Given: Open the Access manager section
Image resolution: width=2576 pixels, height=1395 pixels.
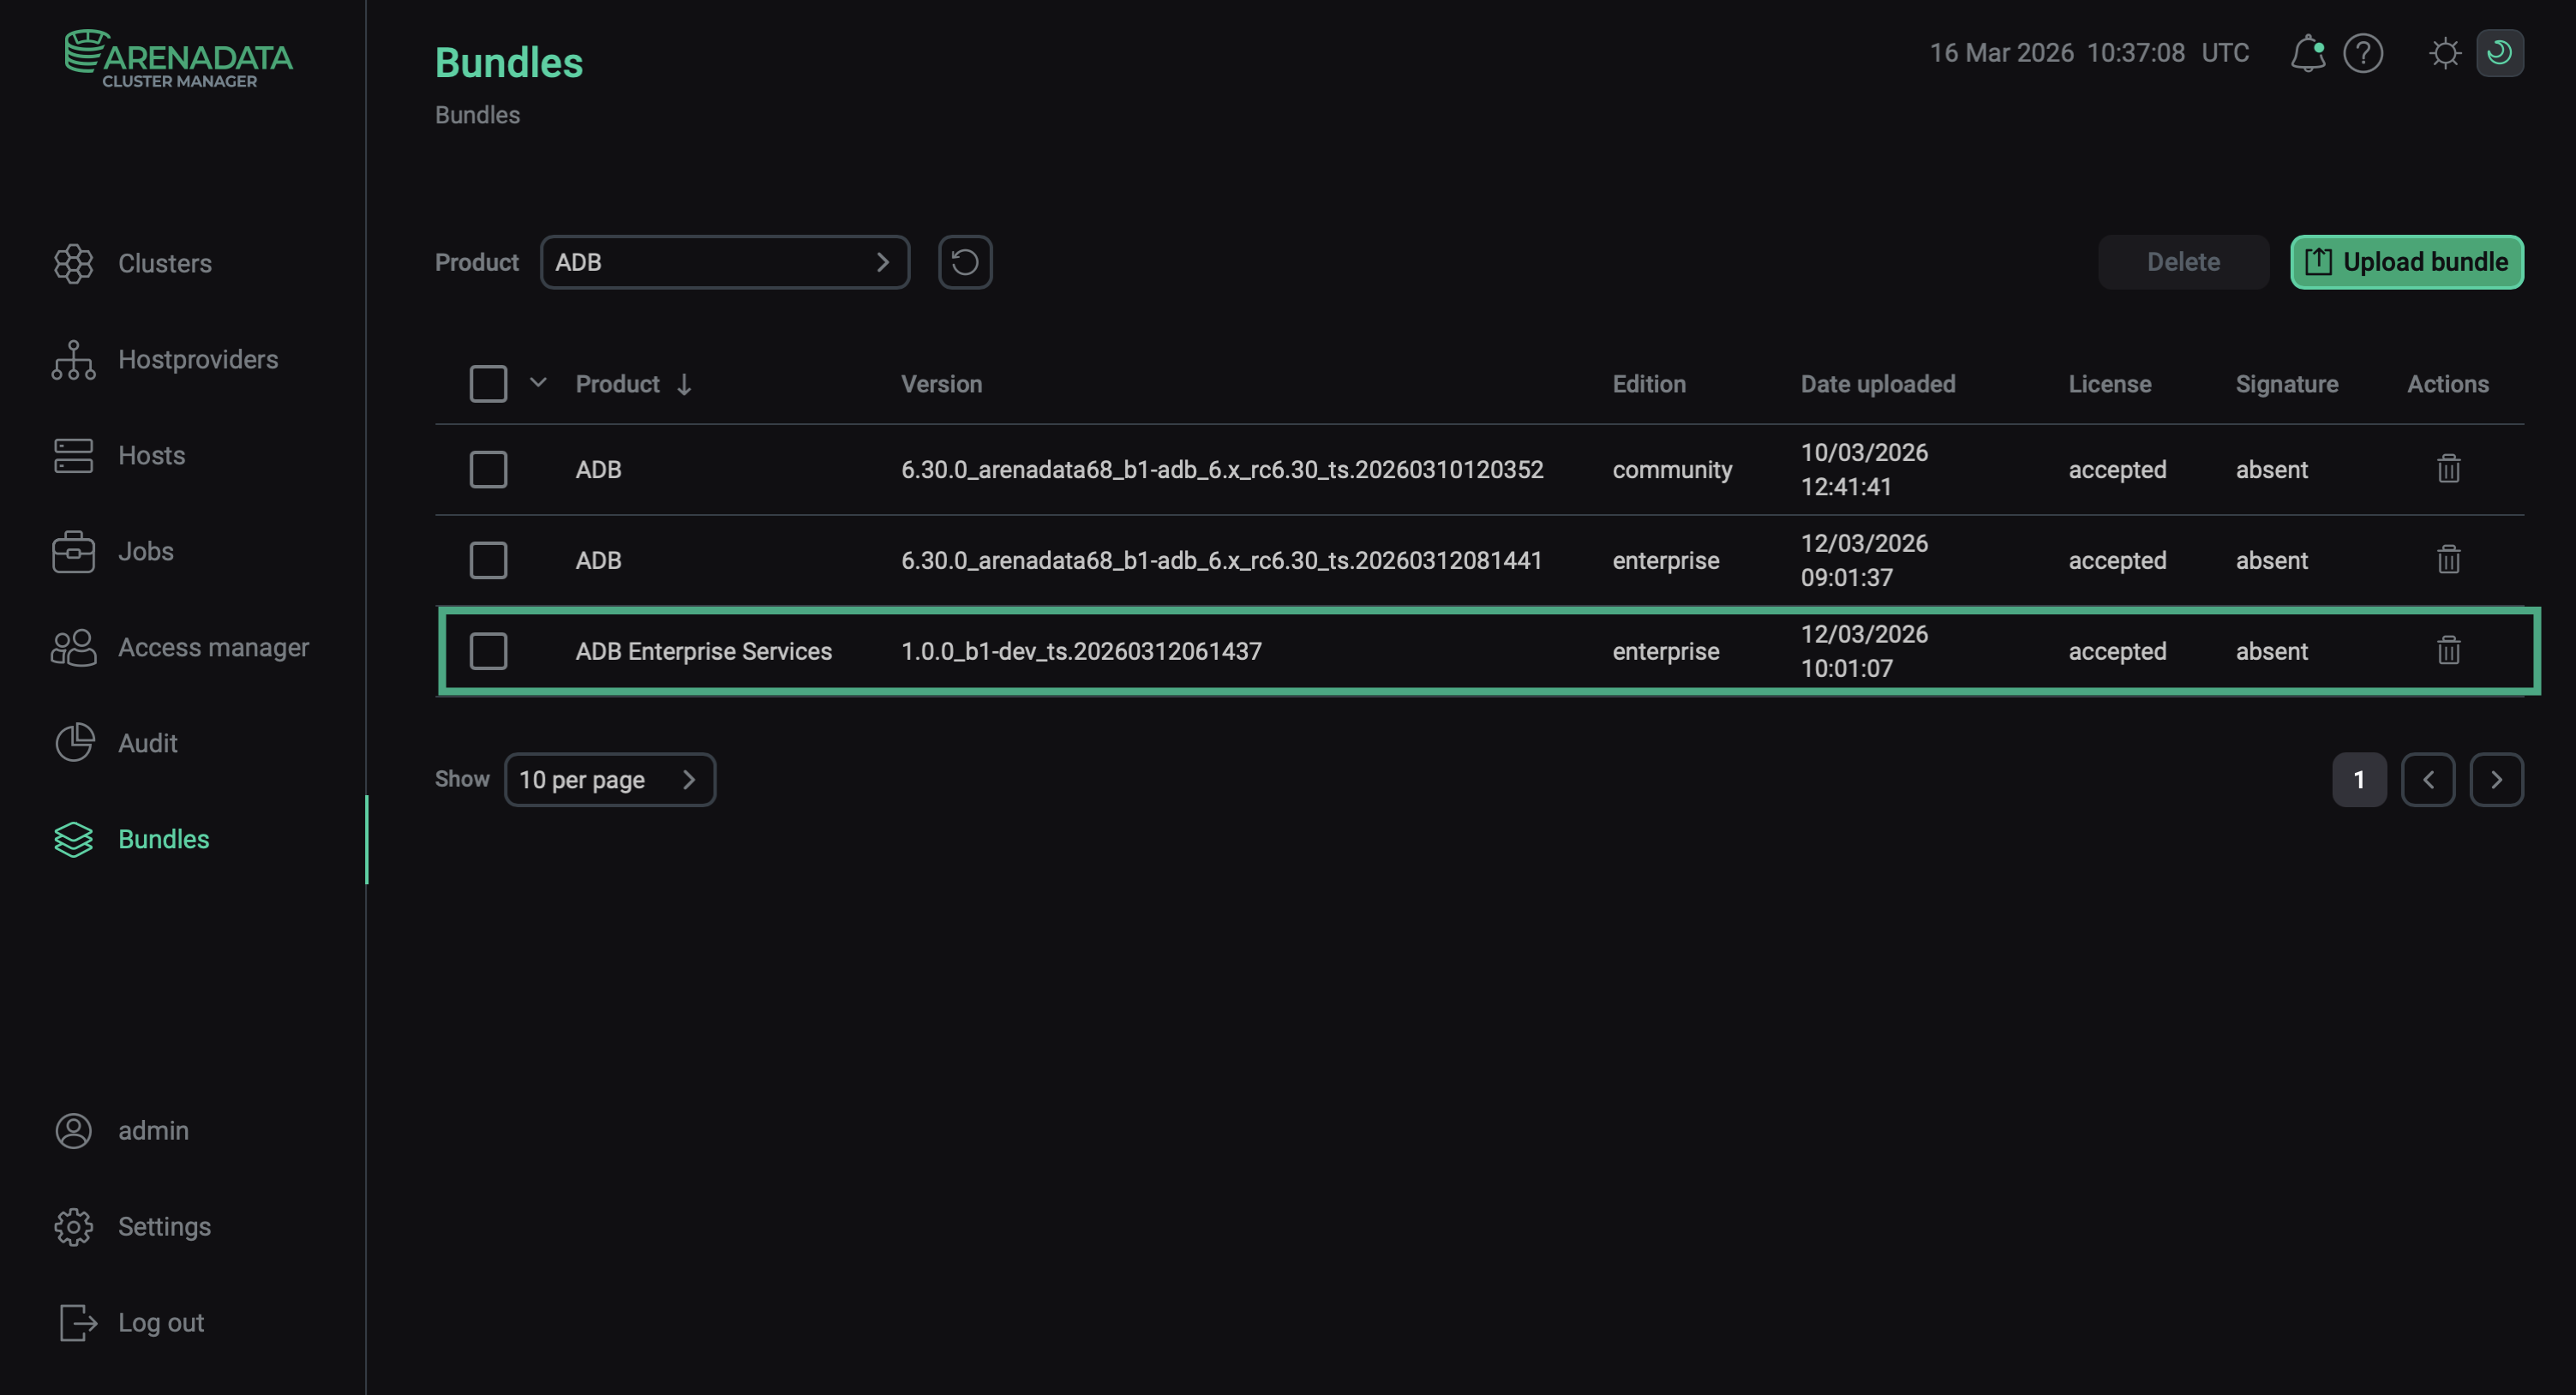Looking at the screenshot, I should [213, 647].
